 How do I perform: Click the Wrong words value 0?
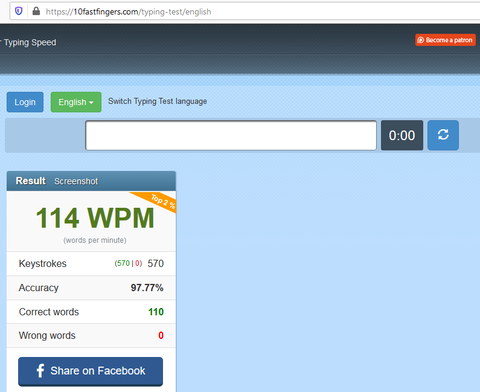click(x=161, y=335)
